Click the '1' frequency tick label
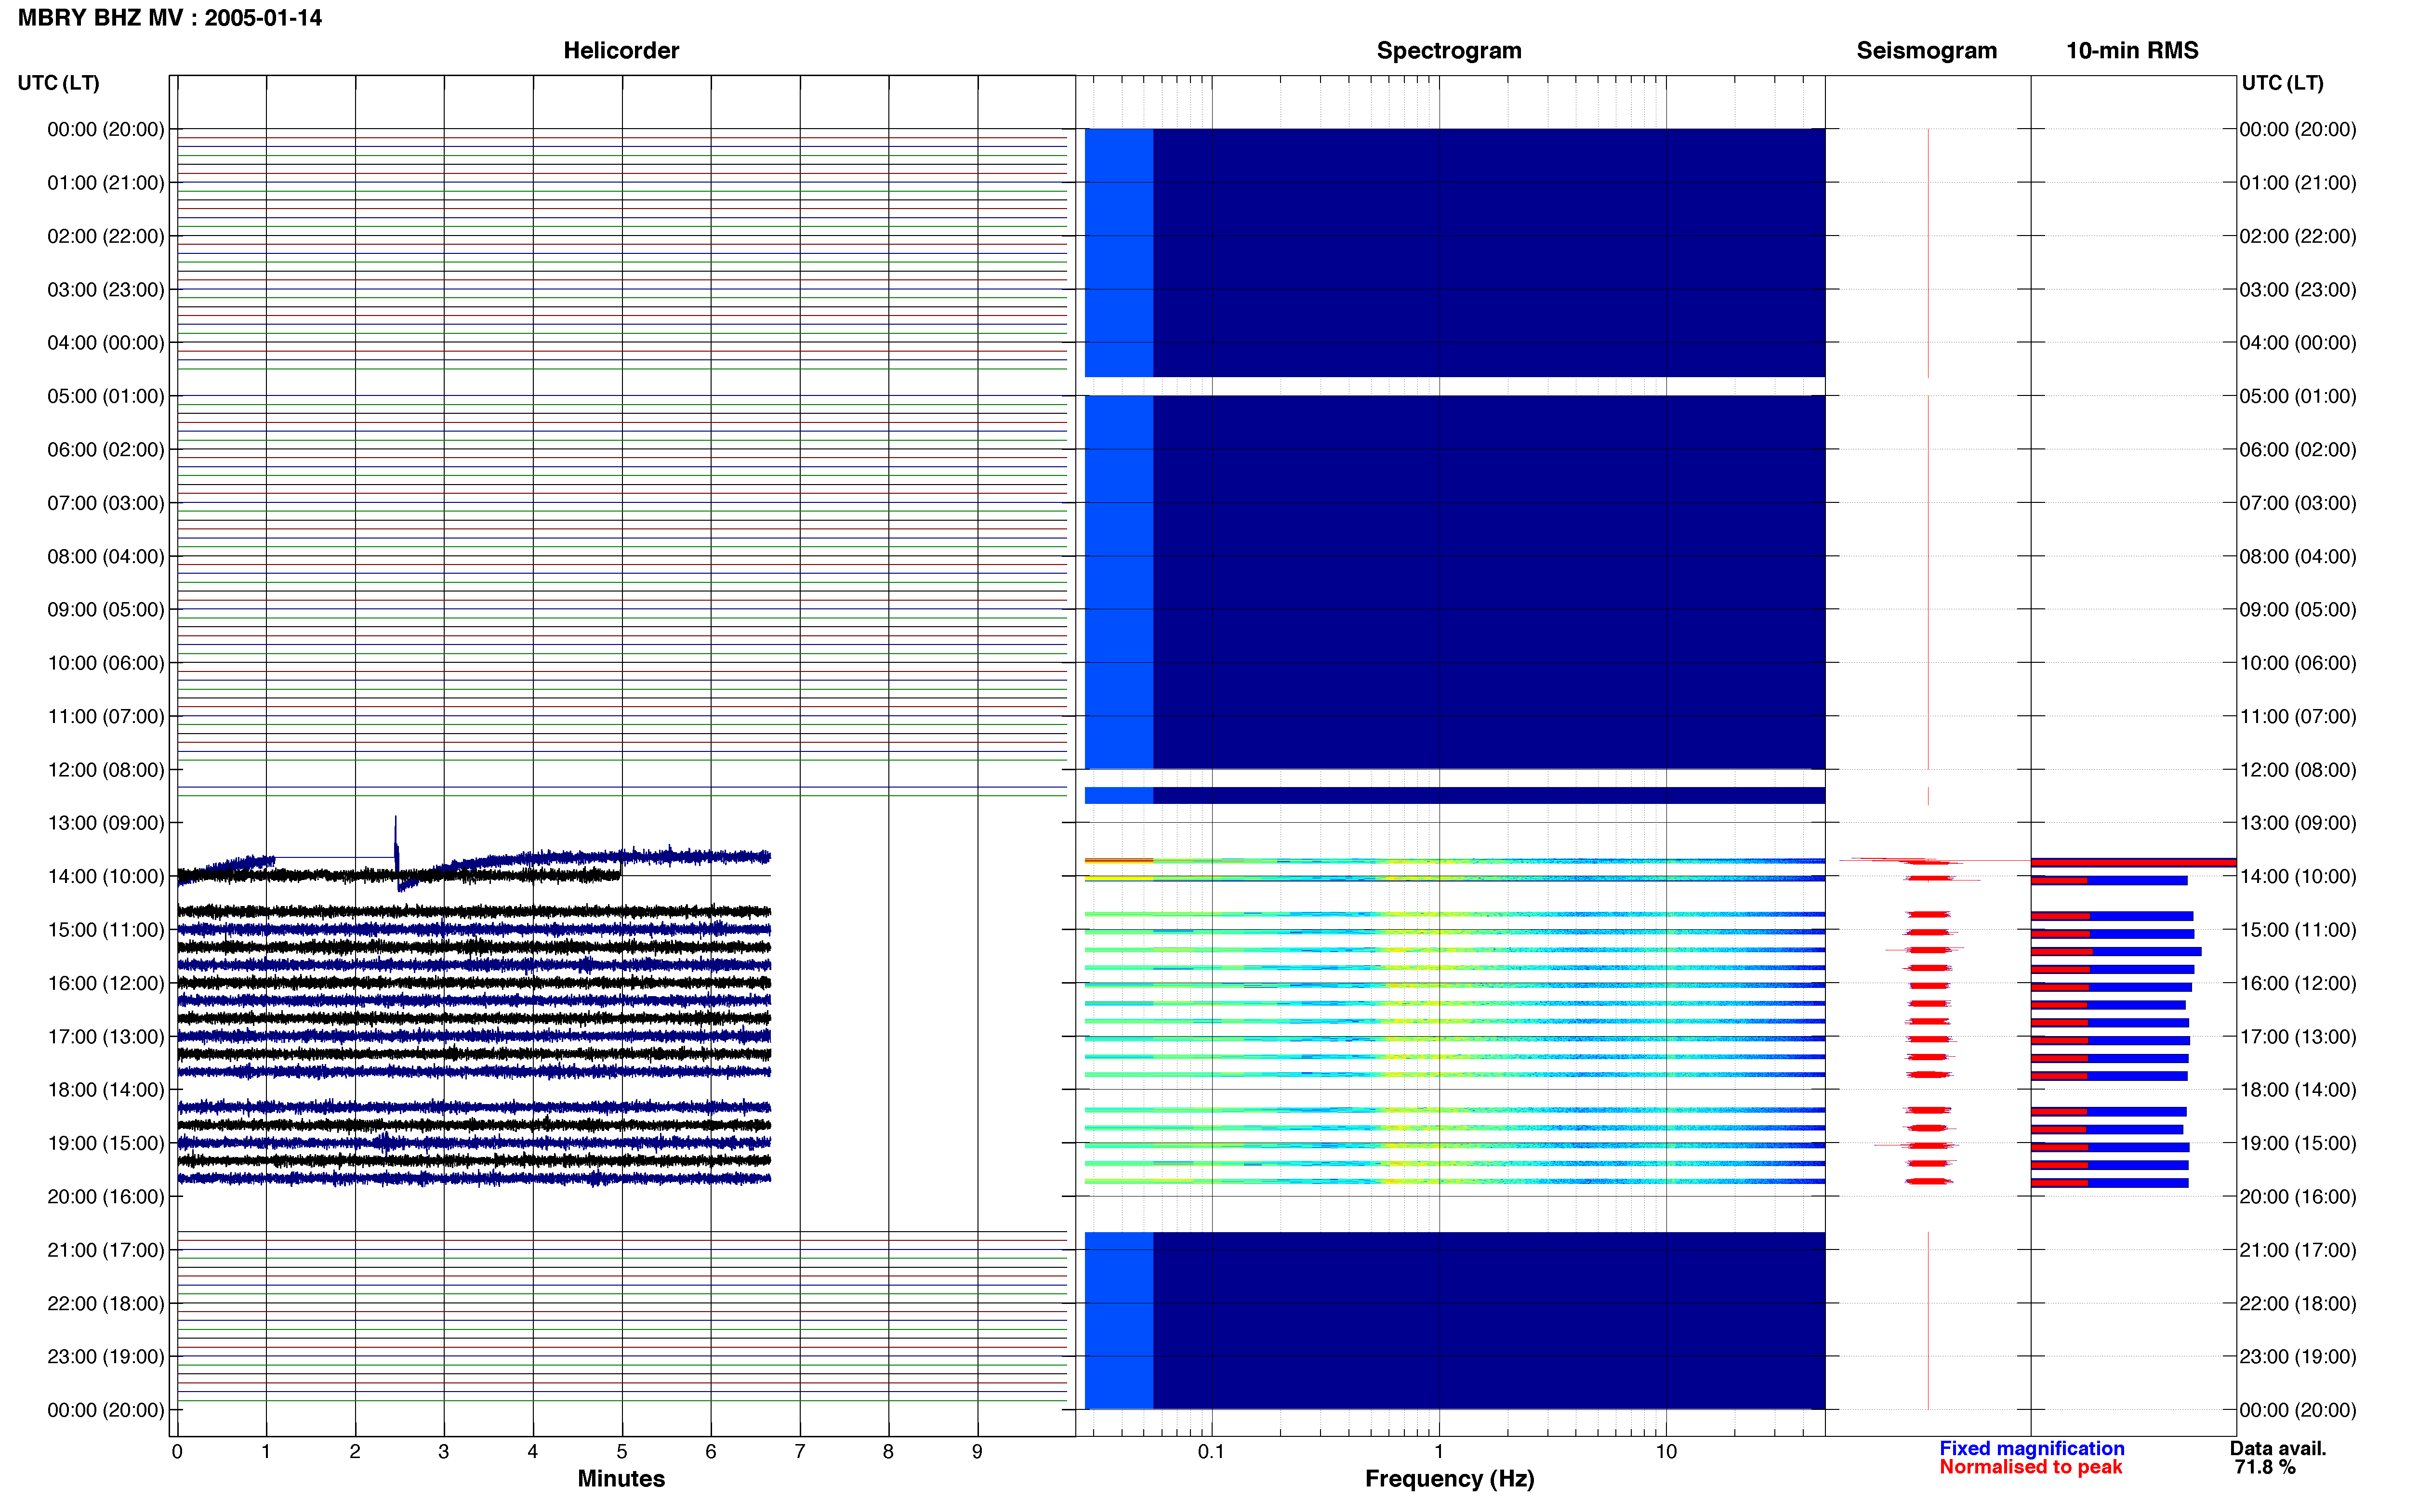Image resolution: width=2418 pixels, height=1512 pixels. tap(1439, 1452)
